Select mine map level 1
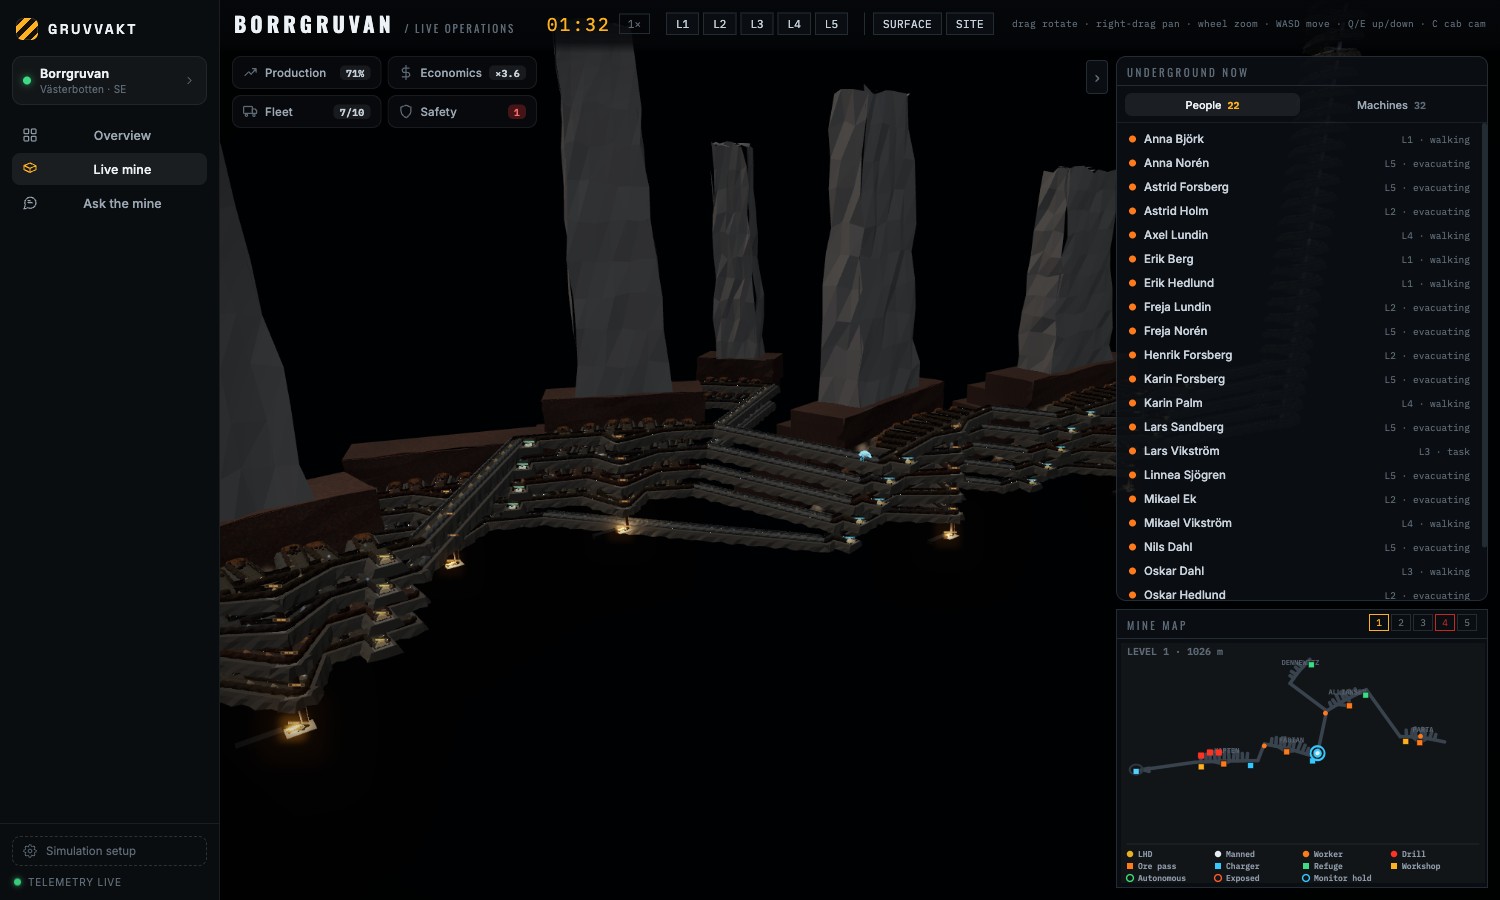The height and width of the screenshot is (900, 1500). (1379, 623)
